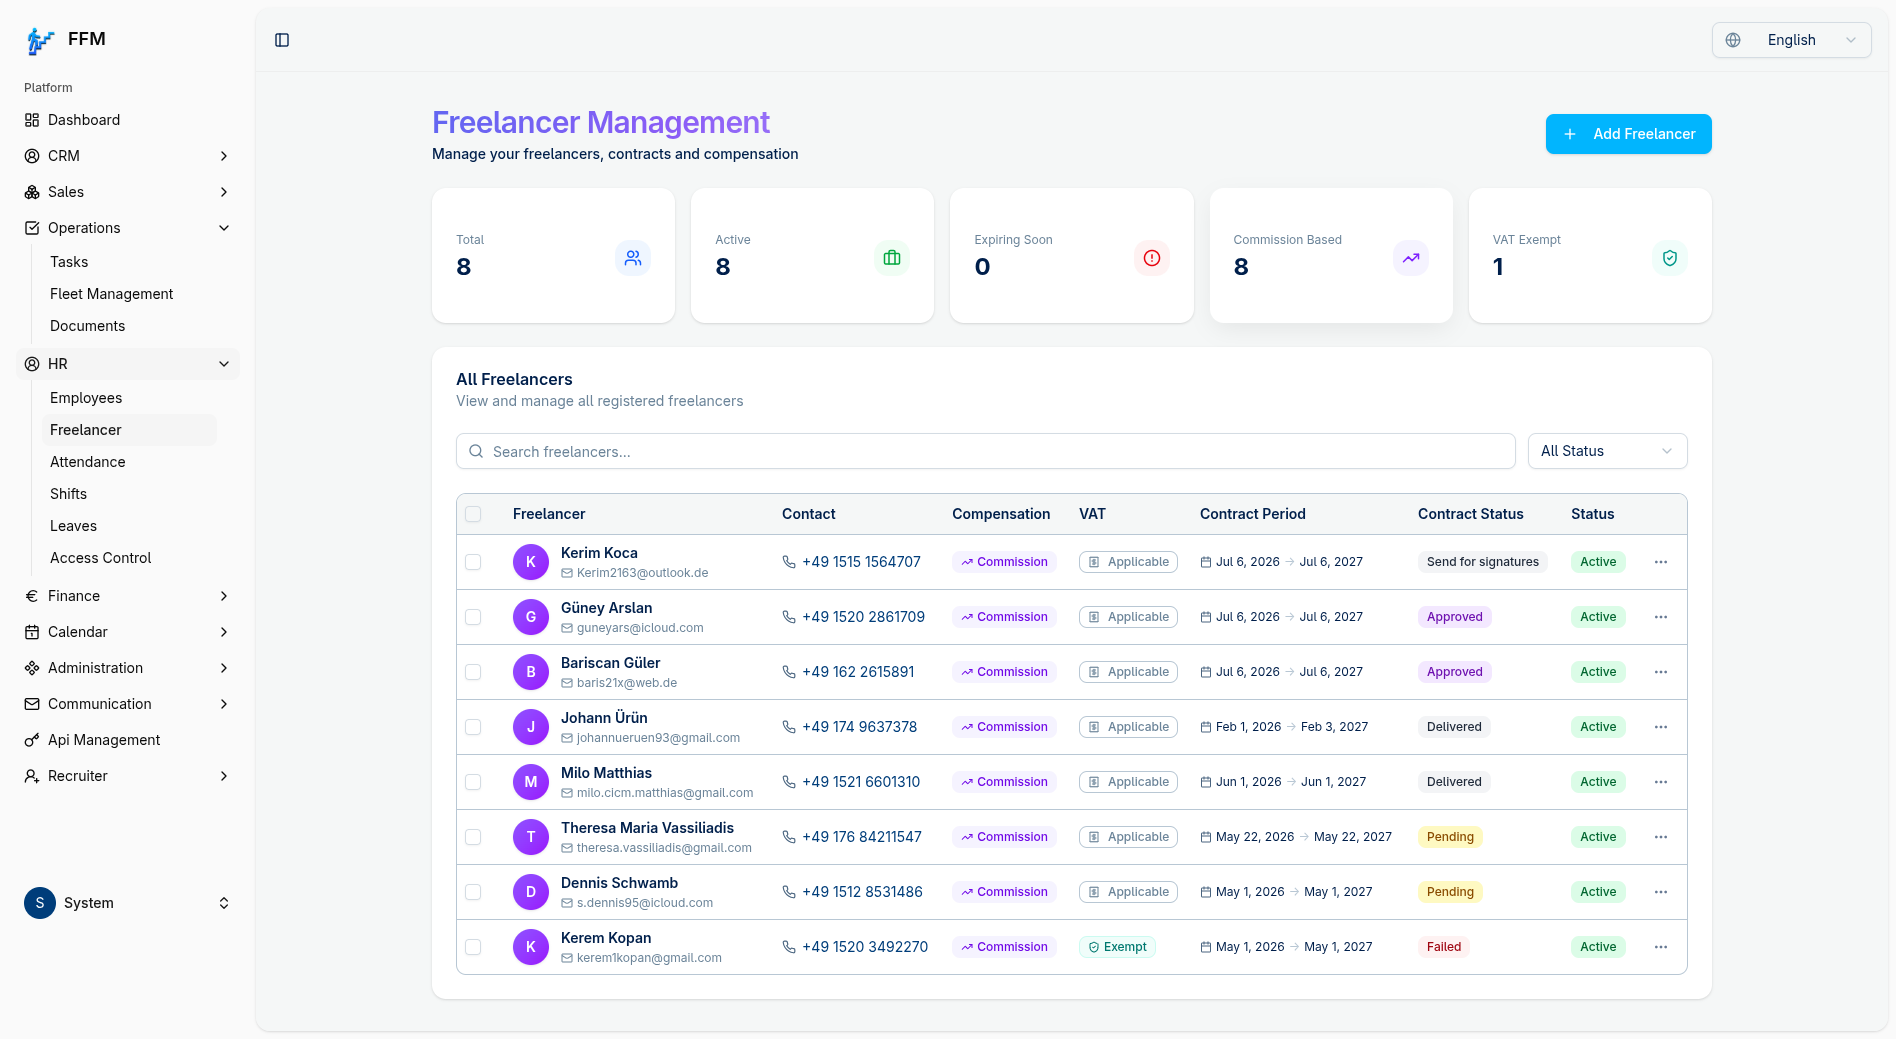The width and height of the screenshot is (1896, 1039).
Task: Toggle the sidebar panel icon
Action: (x=282, y=40)
